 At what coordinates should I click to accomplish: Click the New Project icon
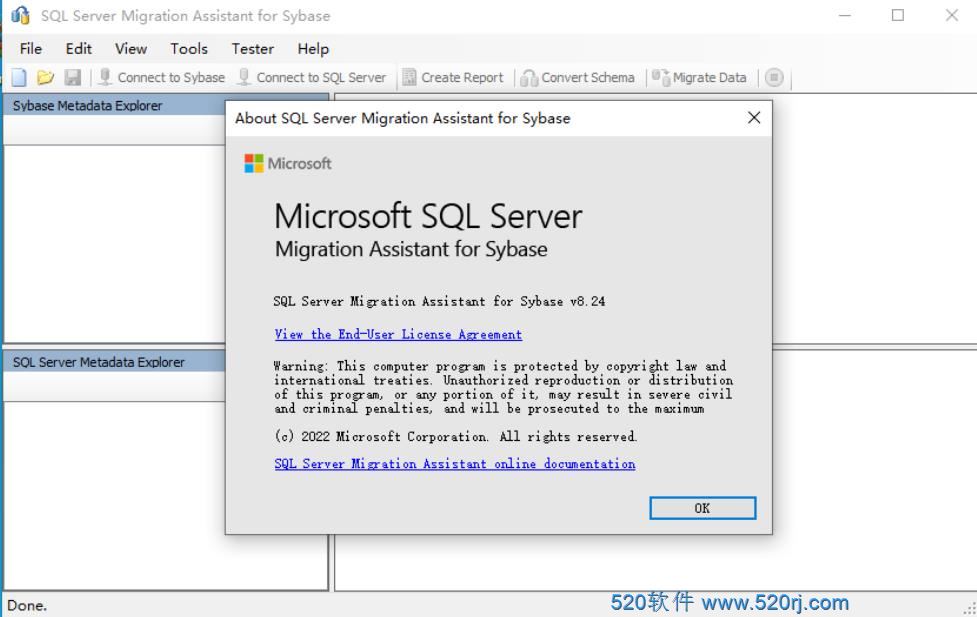(19, 77)
